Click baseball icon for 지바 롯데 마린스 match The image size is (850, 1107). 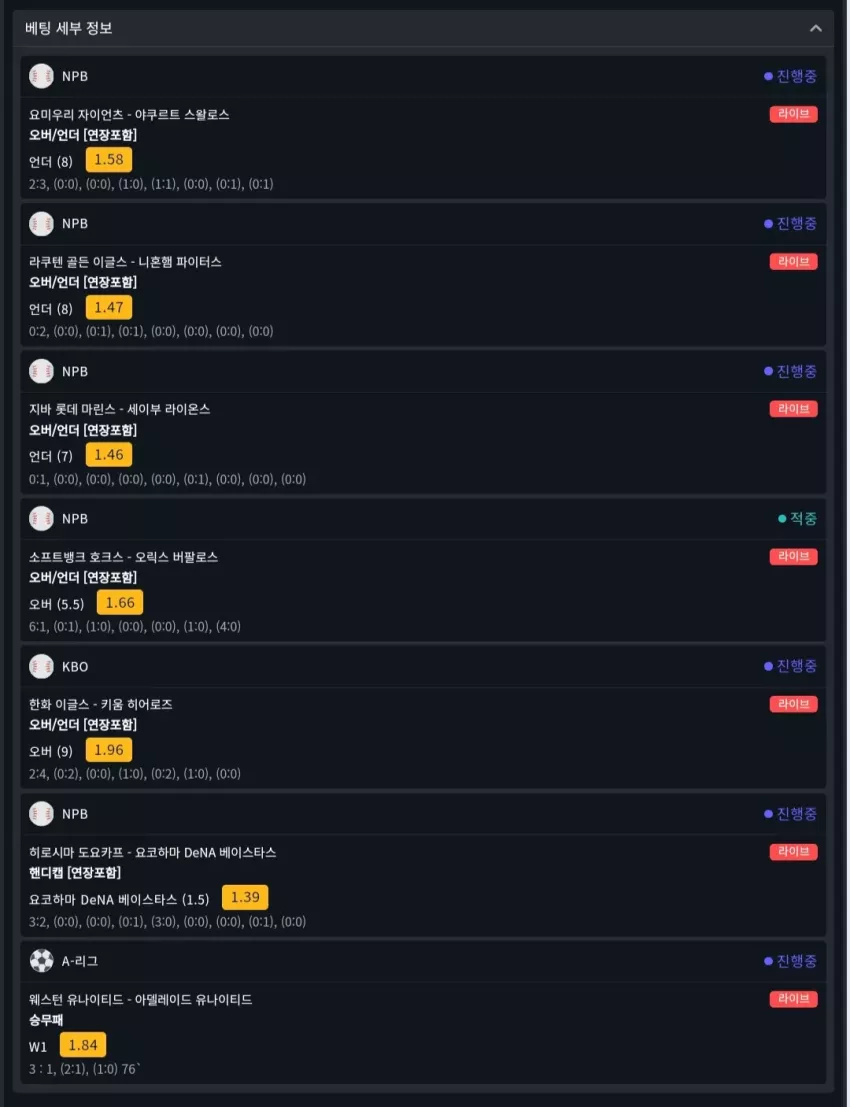click(41, 371)
